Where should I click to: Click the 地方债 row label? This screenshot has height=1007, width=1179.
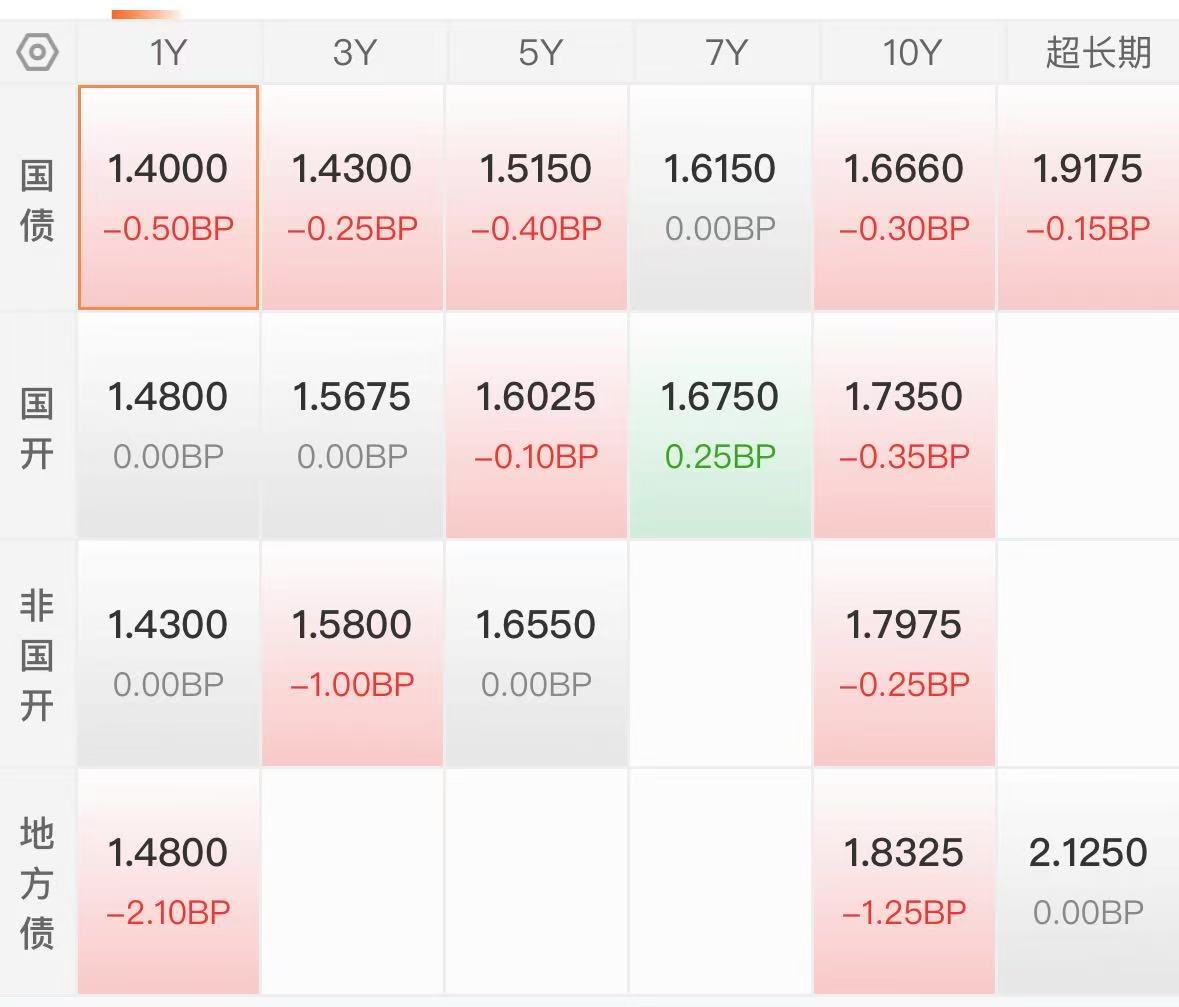point(37,883)
